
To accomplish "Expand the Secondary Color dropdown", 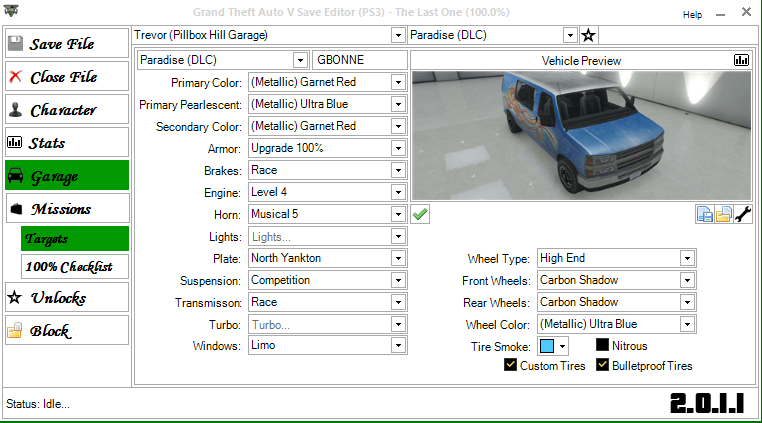I will pyautogui.click(x=398, y=126).
